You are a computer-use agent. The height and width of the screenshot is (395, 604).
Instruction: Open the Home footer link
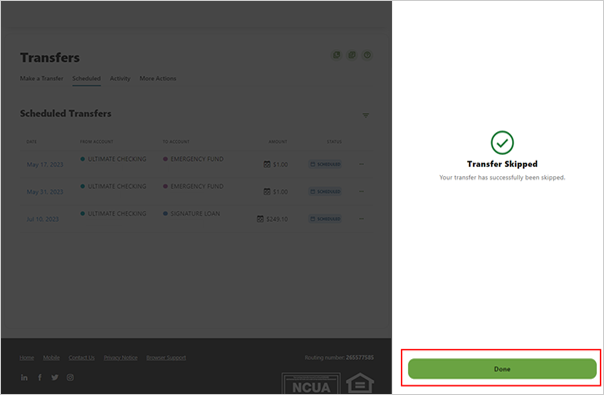tap(27, 358)
